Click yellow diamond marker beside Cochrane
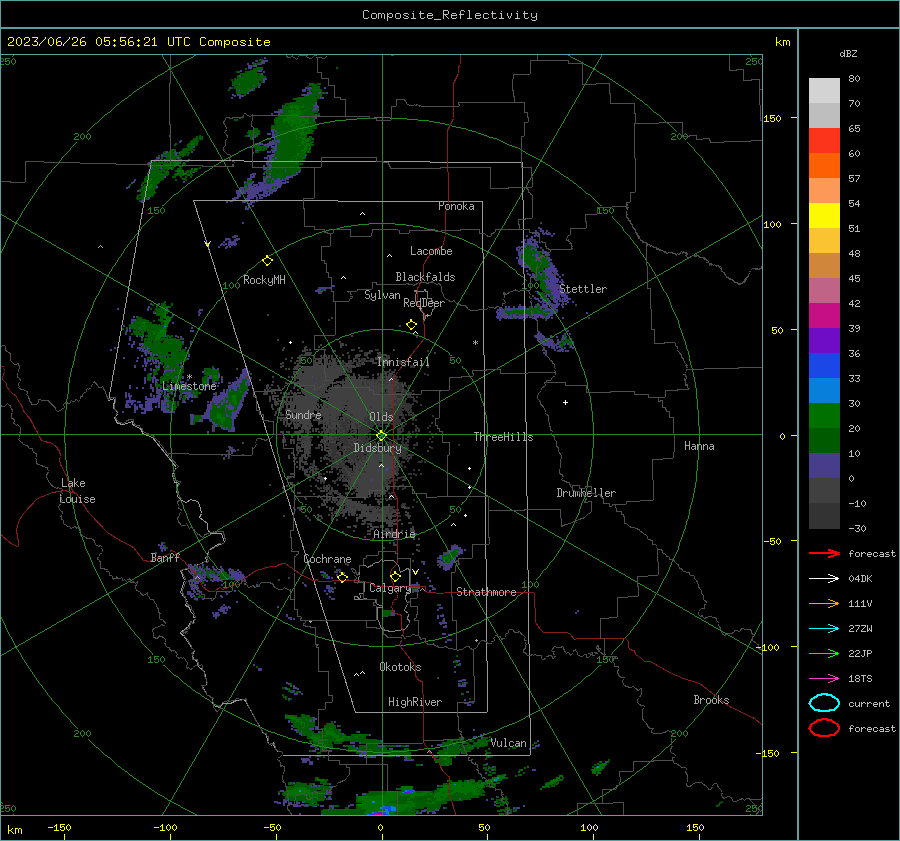 pyautogui.click(x=342, y=577)
